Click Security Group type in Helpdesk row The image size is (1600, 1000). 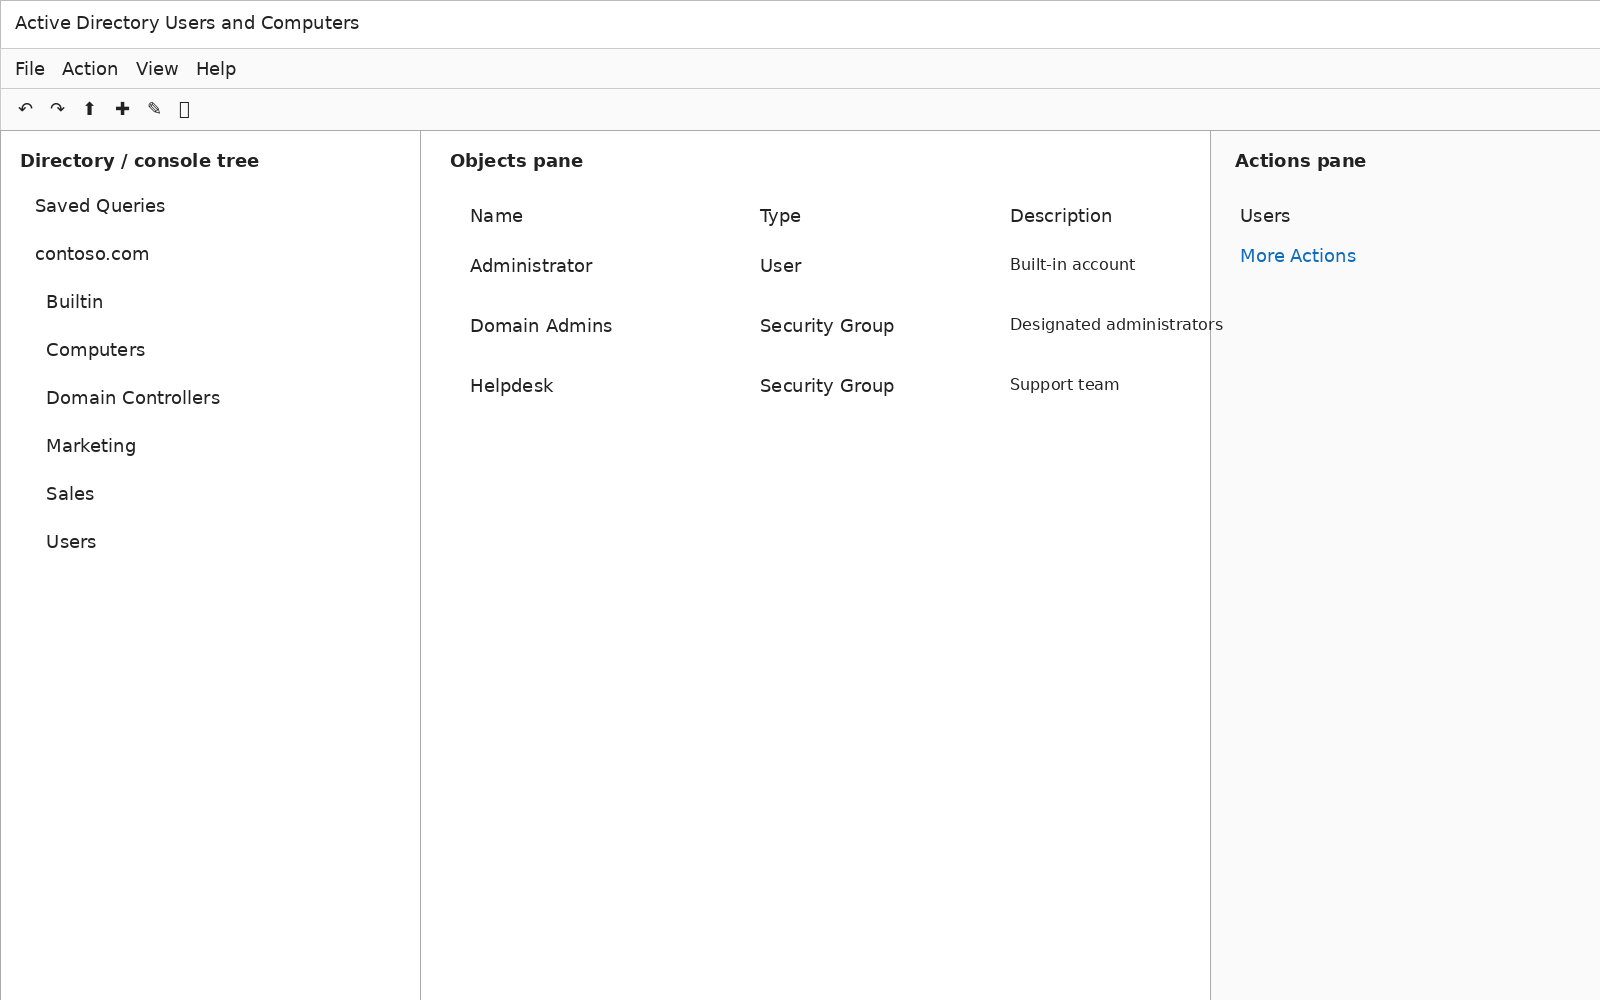pyautogui.click(x=827, y=386)
